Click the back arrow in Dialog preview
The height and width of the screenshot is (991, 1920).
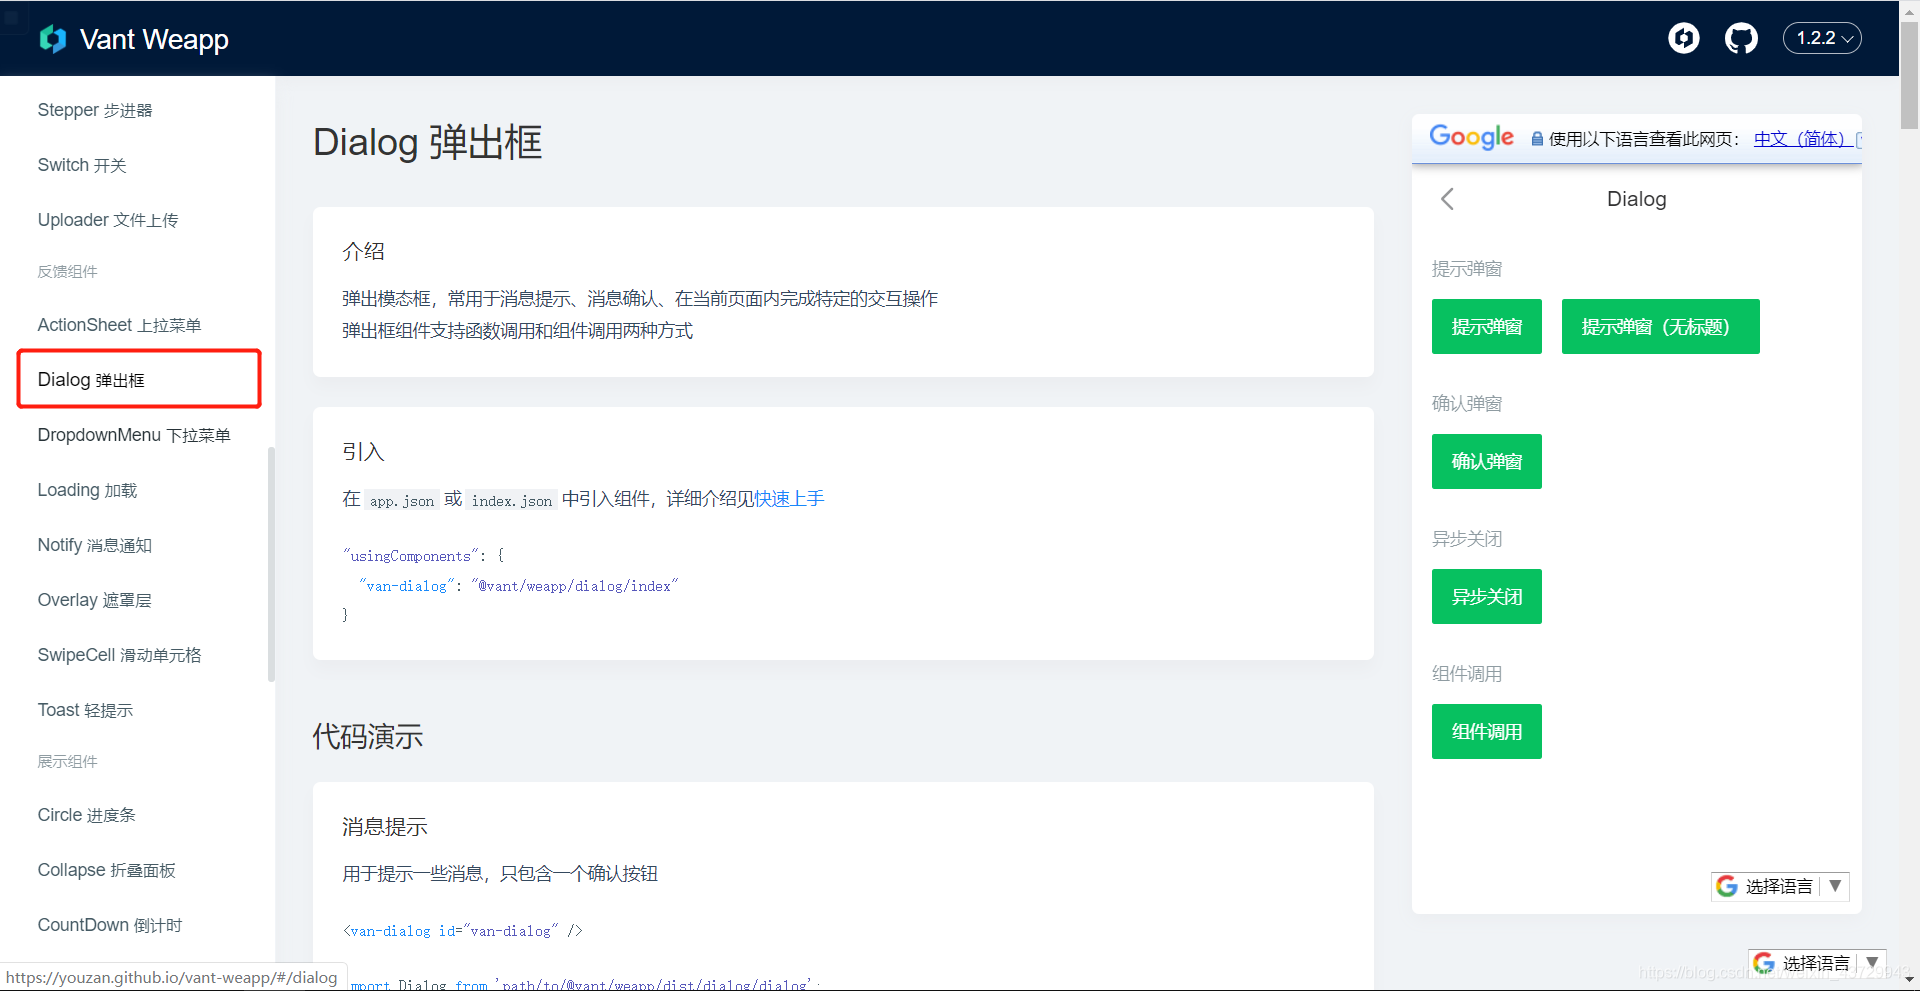click(x=1447, y=199)
